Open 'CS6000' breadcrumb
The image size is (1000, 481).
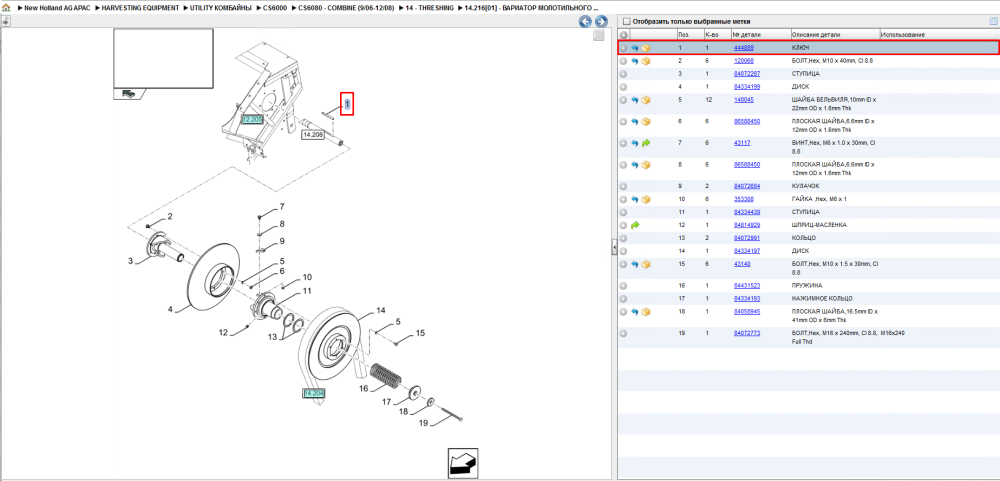(275, 8)
